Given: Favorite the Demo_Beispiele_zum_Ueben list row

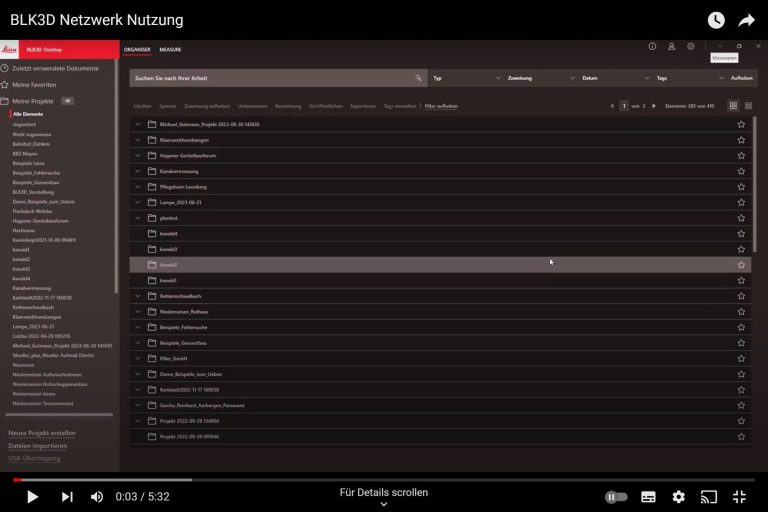Looking at the screenshot, I should tap(741, 374).
